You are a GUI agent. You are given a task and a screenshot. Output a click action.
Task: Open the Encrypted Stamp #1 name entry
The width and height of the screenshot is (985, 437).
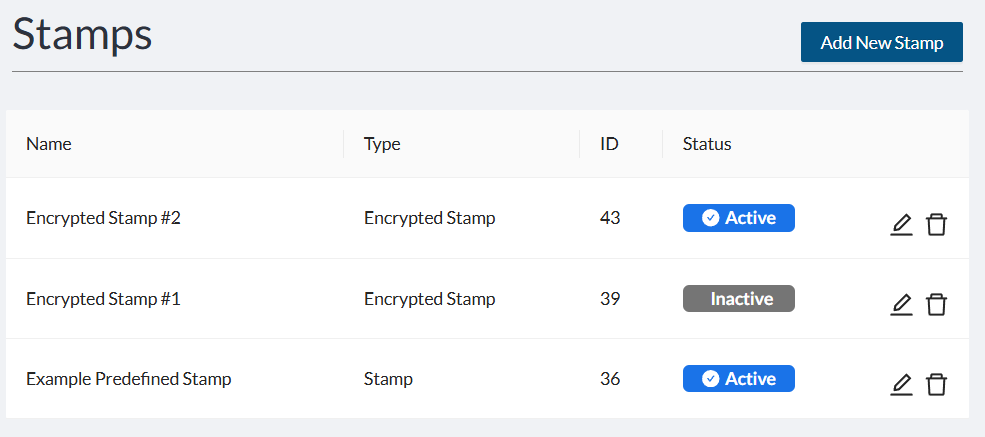point(104,299)
